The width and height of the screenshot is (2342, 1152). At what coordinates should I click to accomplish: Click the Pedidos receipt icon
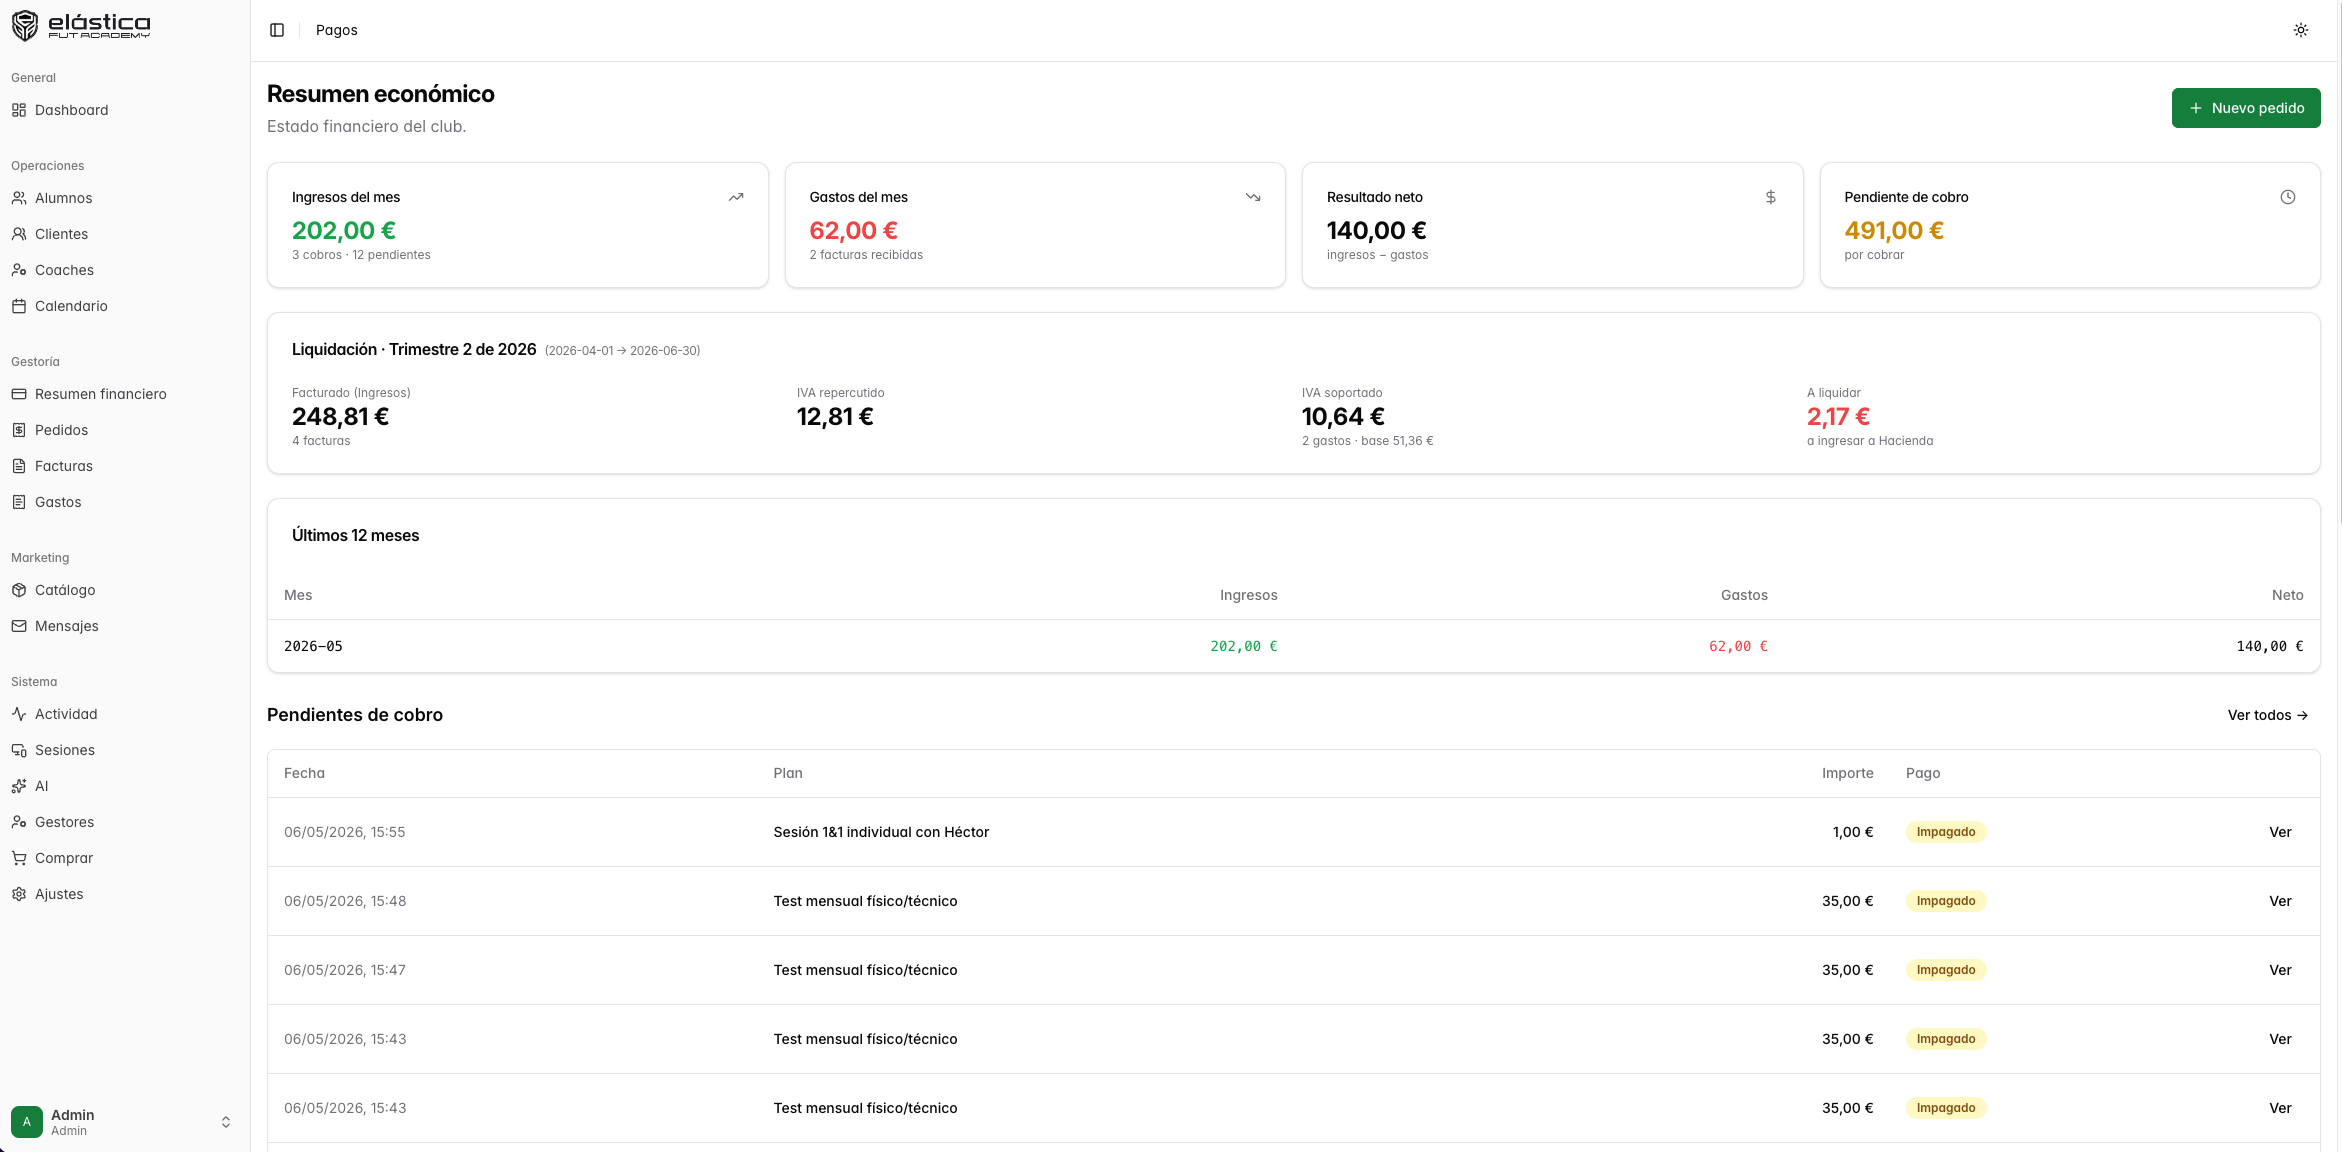pos(19,430)
